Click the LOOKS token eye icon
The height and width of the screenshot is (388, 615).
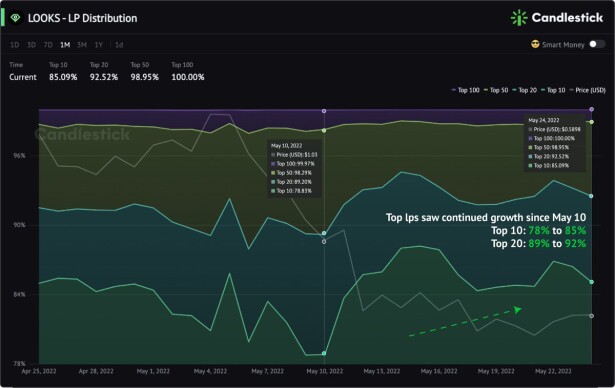point(15,18)
